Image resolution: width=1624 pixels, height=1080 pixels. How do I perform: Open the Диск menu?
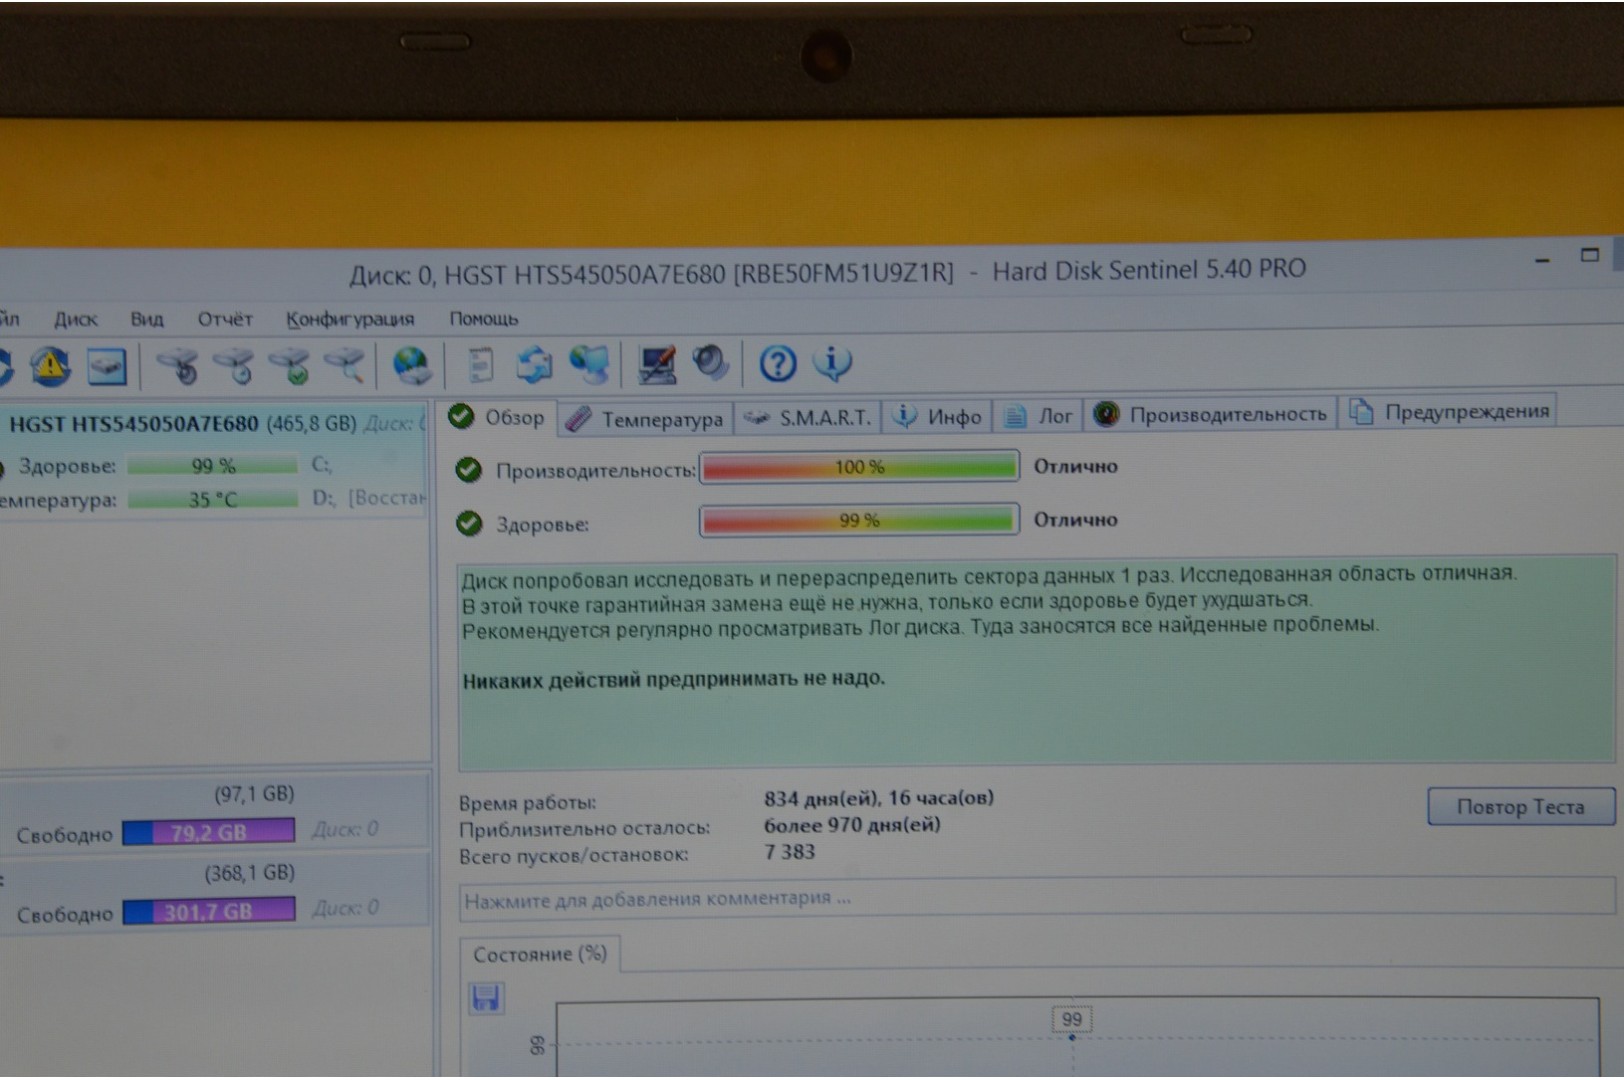click(x=75, y=319)
